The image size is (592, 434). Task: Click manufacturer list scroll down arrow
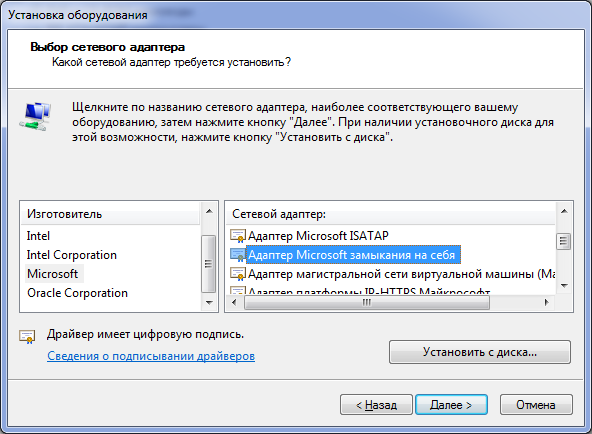[x=209, y=303]
